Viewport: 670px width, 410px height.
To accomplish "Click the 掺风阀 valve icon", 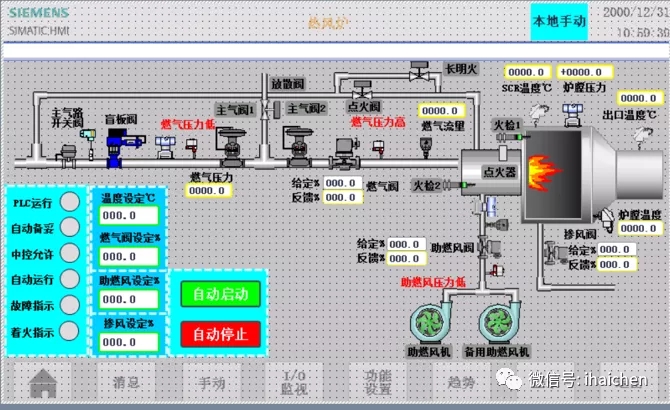I will tap(554, 252).
